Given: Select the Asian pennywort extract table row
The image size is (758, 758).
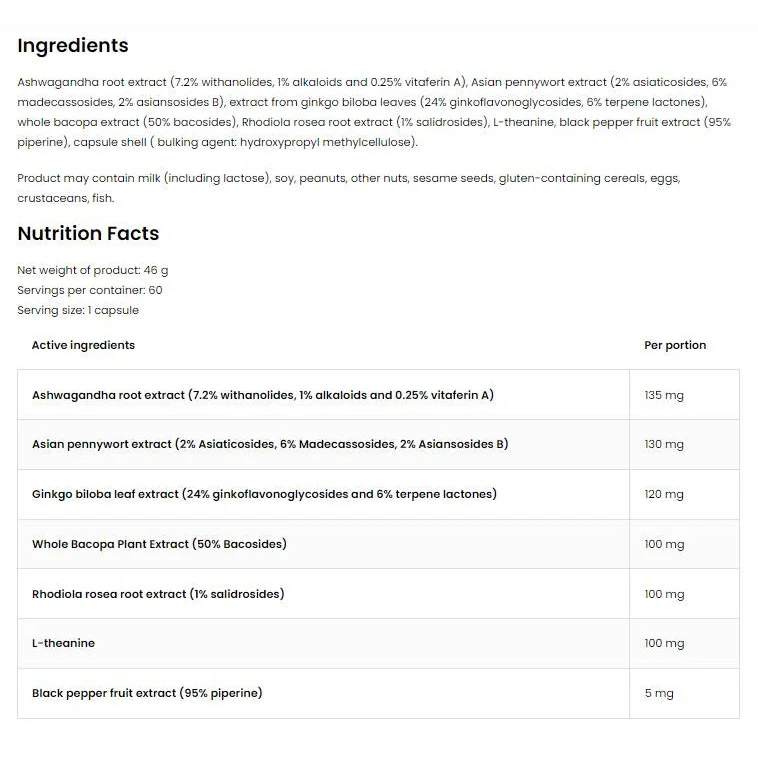Looking at the screenshot, I should (378, 444).
